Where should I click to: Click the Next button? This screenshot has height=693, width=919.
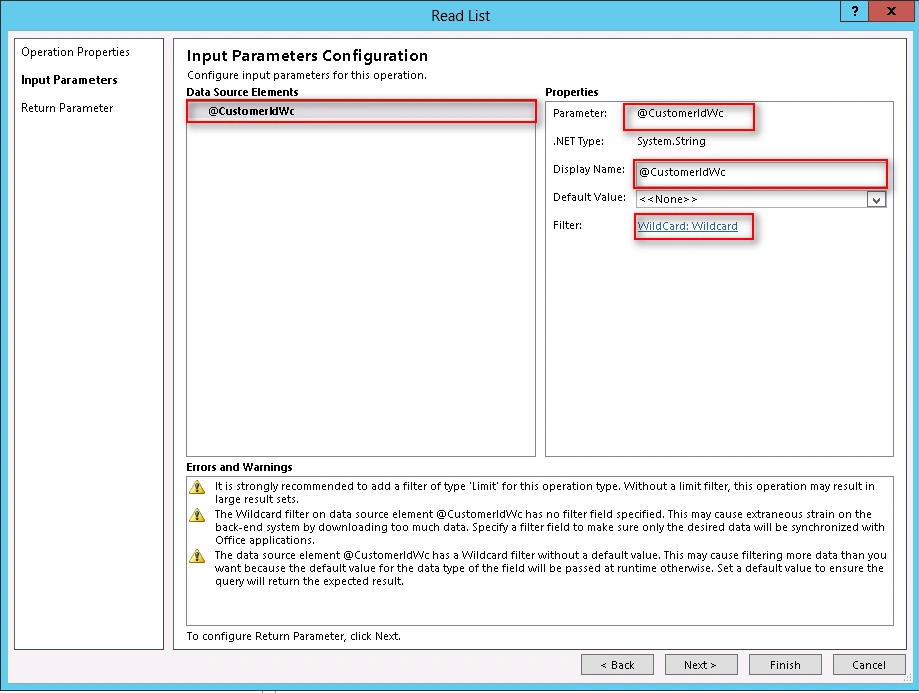pos(701,665)
